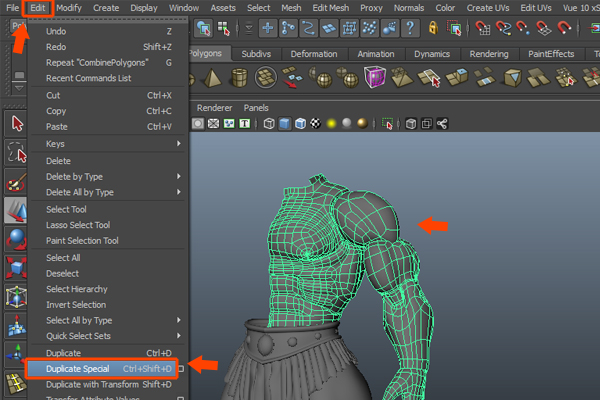Switch to the Subdivs shelf tab

(256, 54)
